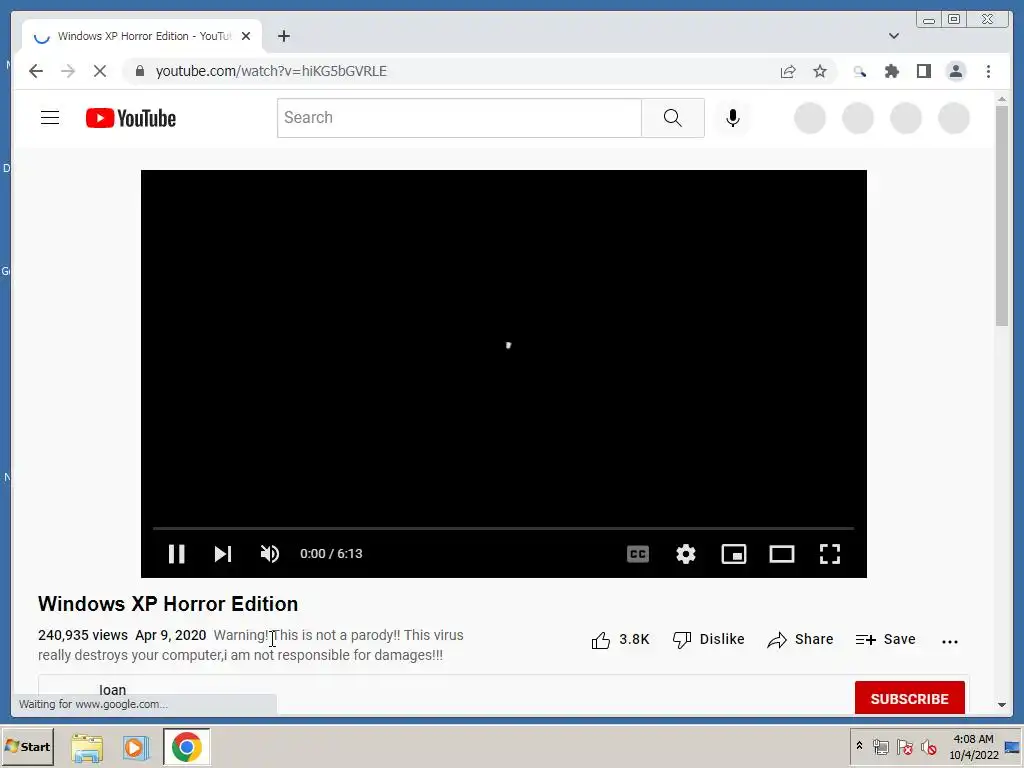1024x768 pixels.
Task: Expand the video description text
Action: click(x=251, y=645)
